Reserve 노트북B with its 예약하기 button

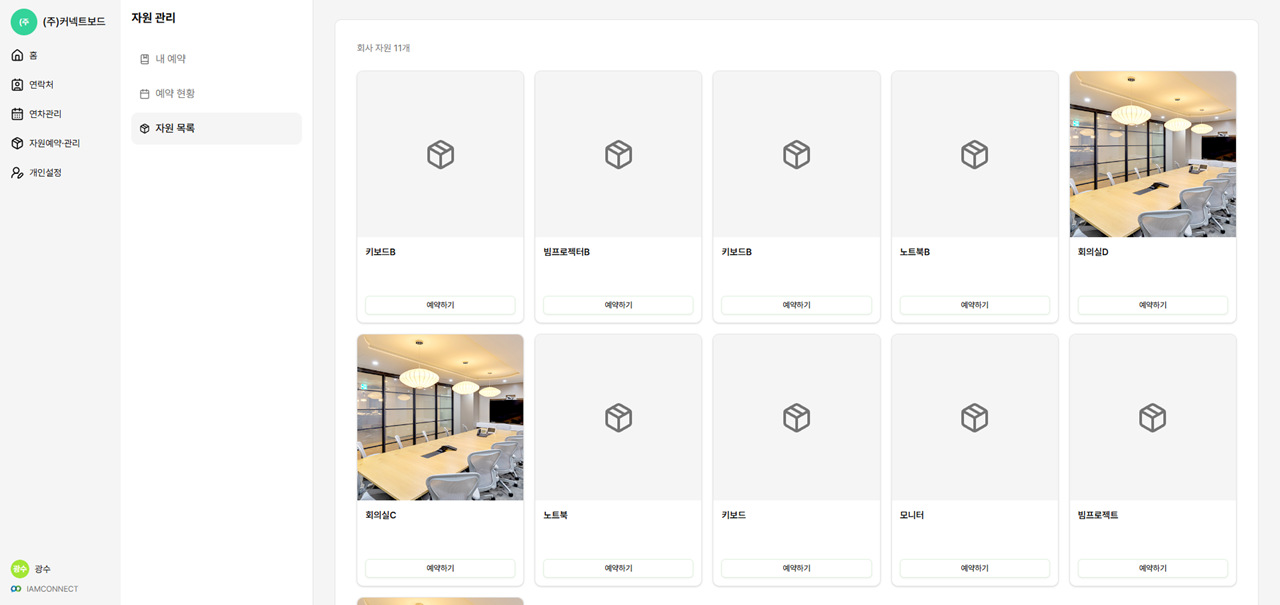pyautogui.click(x=974, y=305)
